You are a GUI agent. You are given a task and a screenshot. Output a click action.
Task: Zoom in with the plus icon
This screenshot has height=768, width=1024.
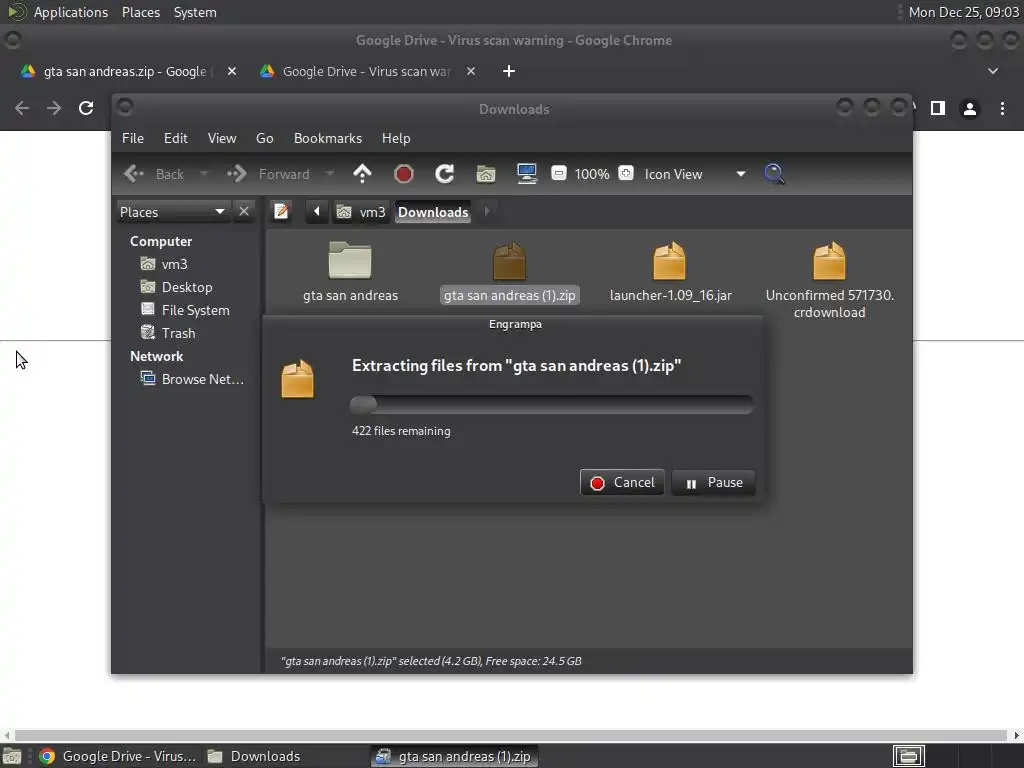point(626,173)
